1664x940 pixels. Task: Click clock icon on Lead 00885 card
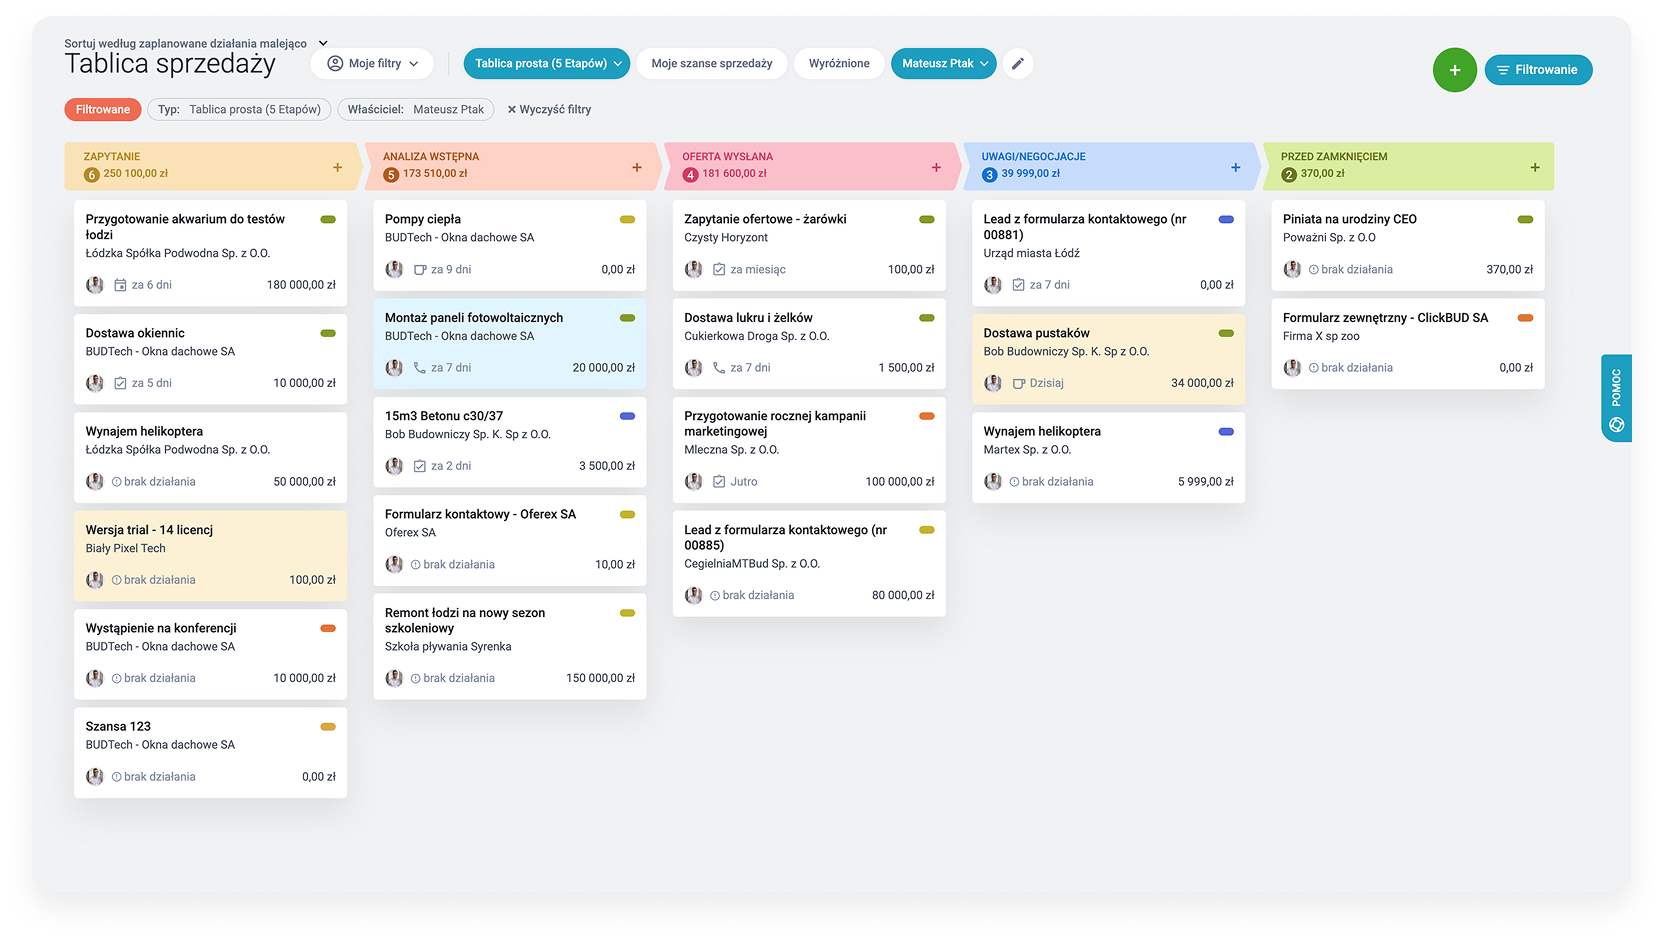(715, 596)
